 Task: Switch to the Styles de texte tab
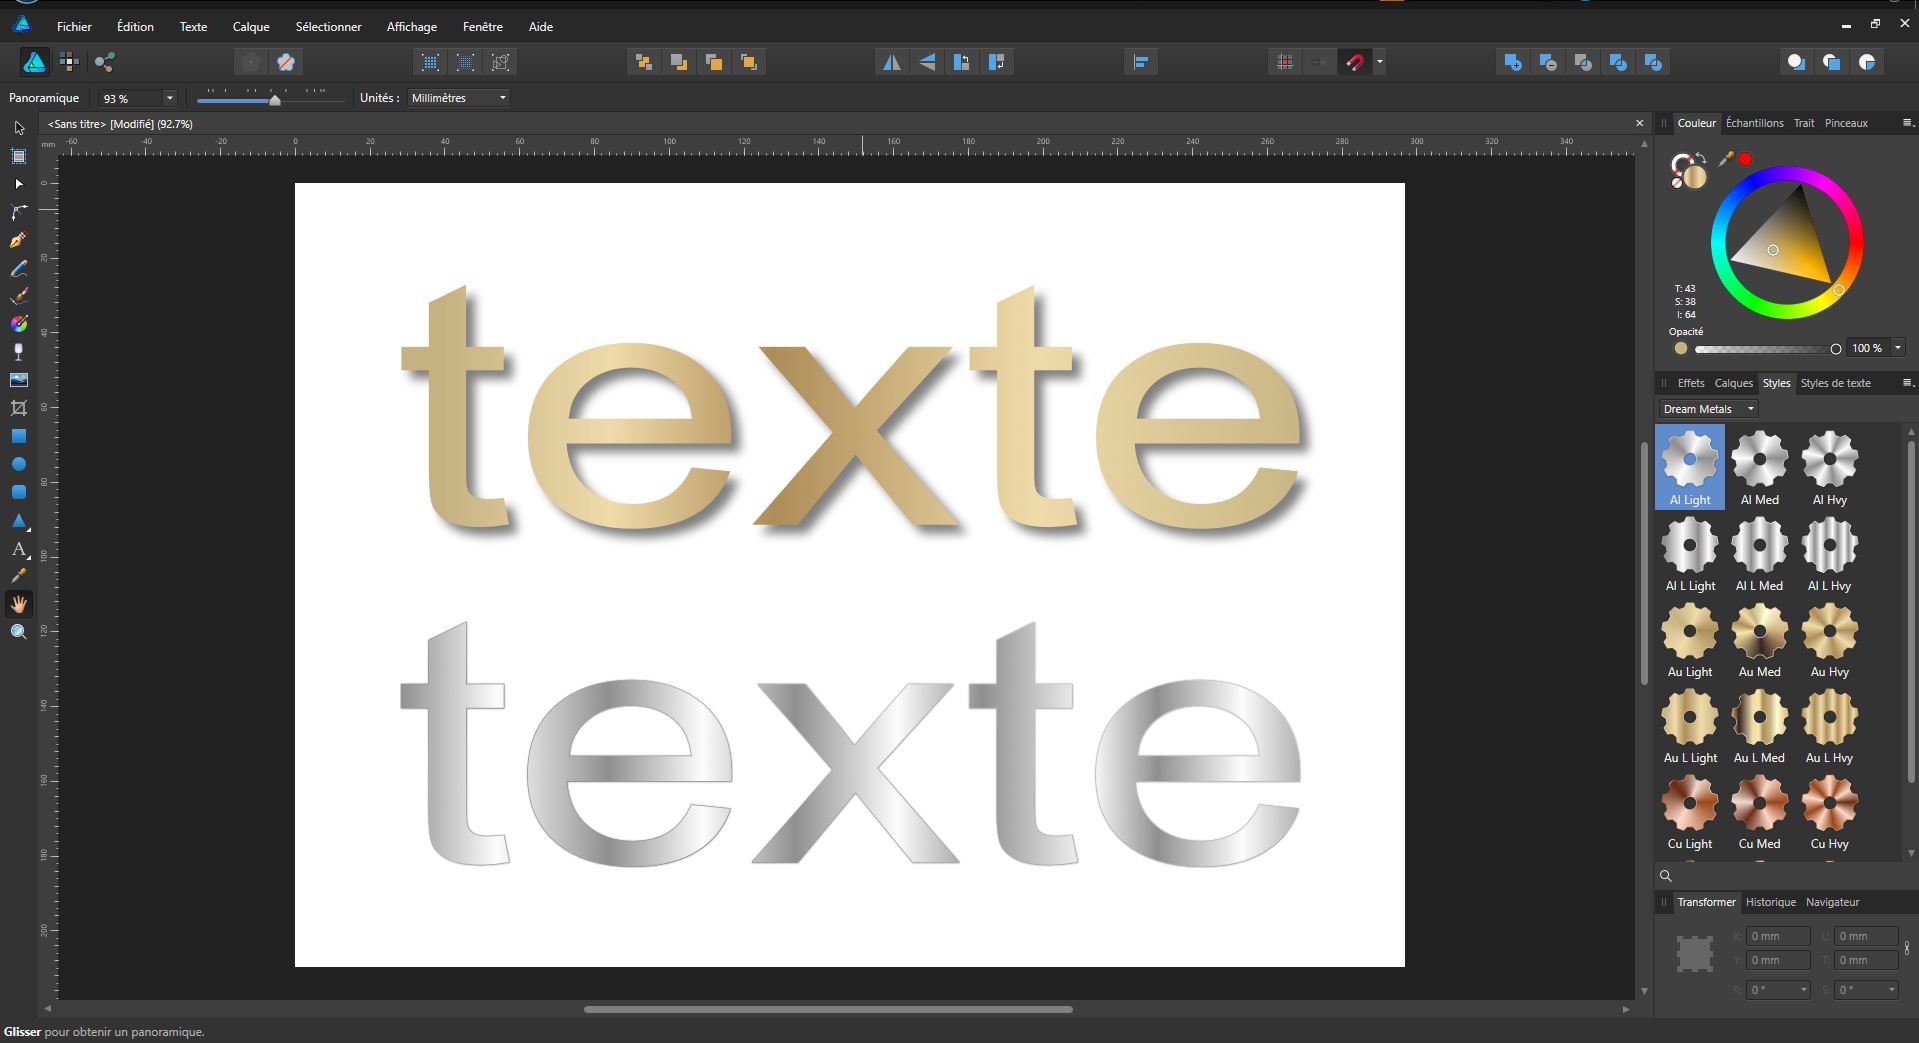1835,383
